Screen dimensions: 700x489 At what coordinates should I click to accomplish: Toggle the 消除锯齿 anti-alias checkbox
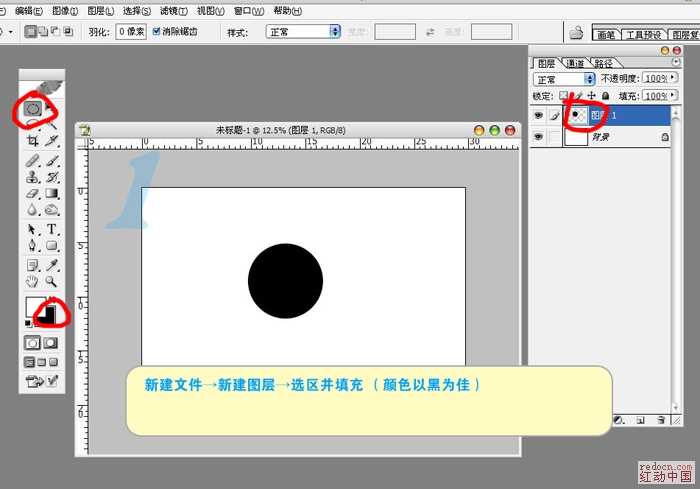pos(156,32)
